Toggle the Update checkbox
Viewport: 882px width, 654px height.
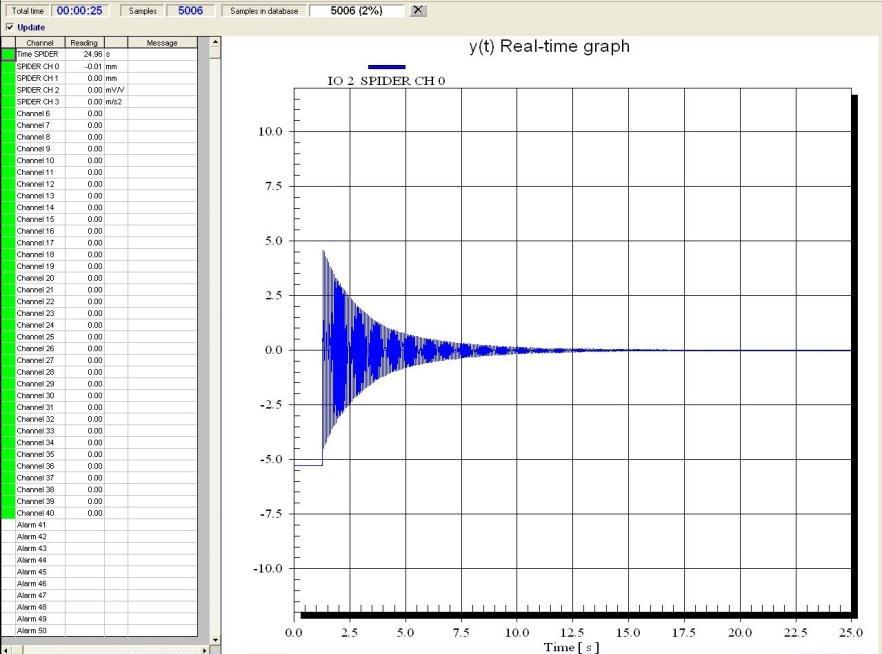pyautogui.click(x=10, y=27)
